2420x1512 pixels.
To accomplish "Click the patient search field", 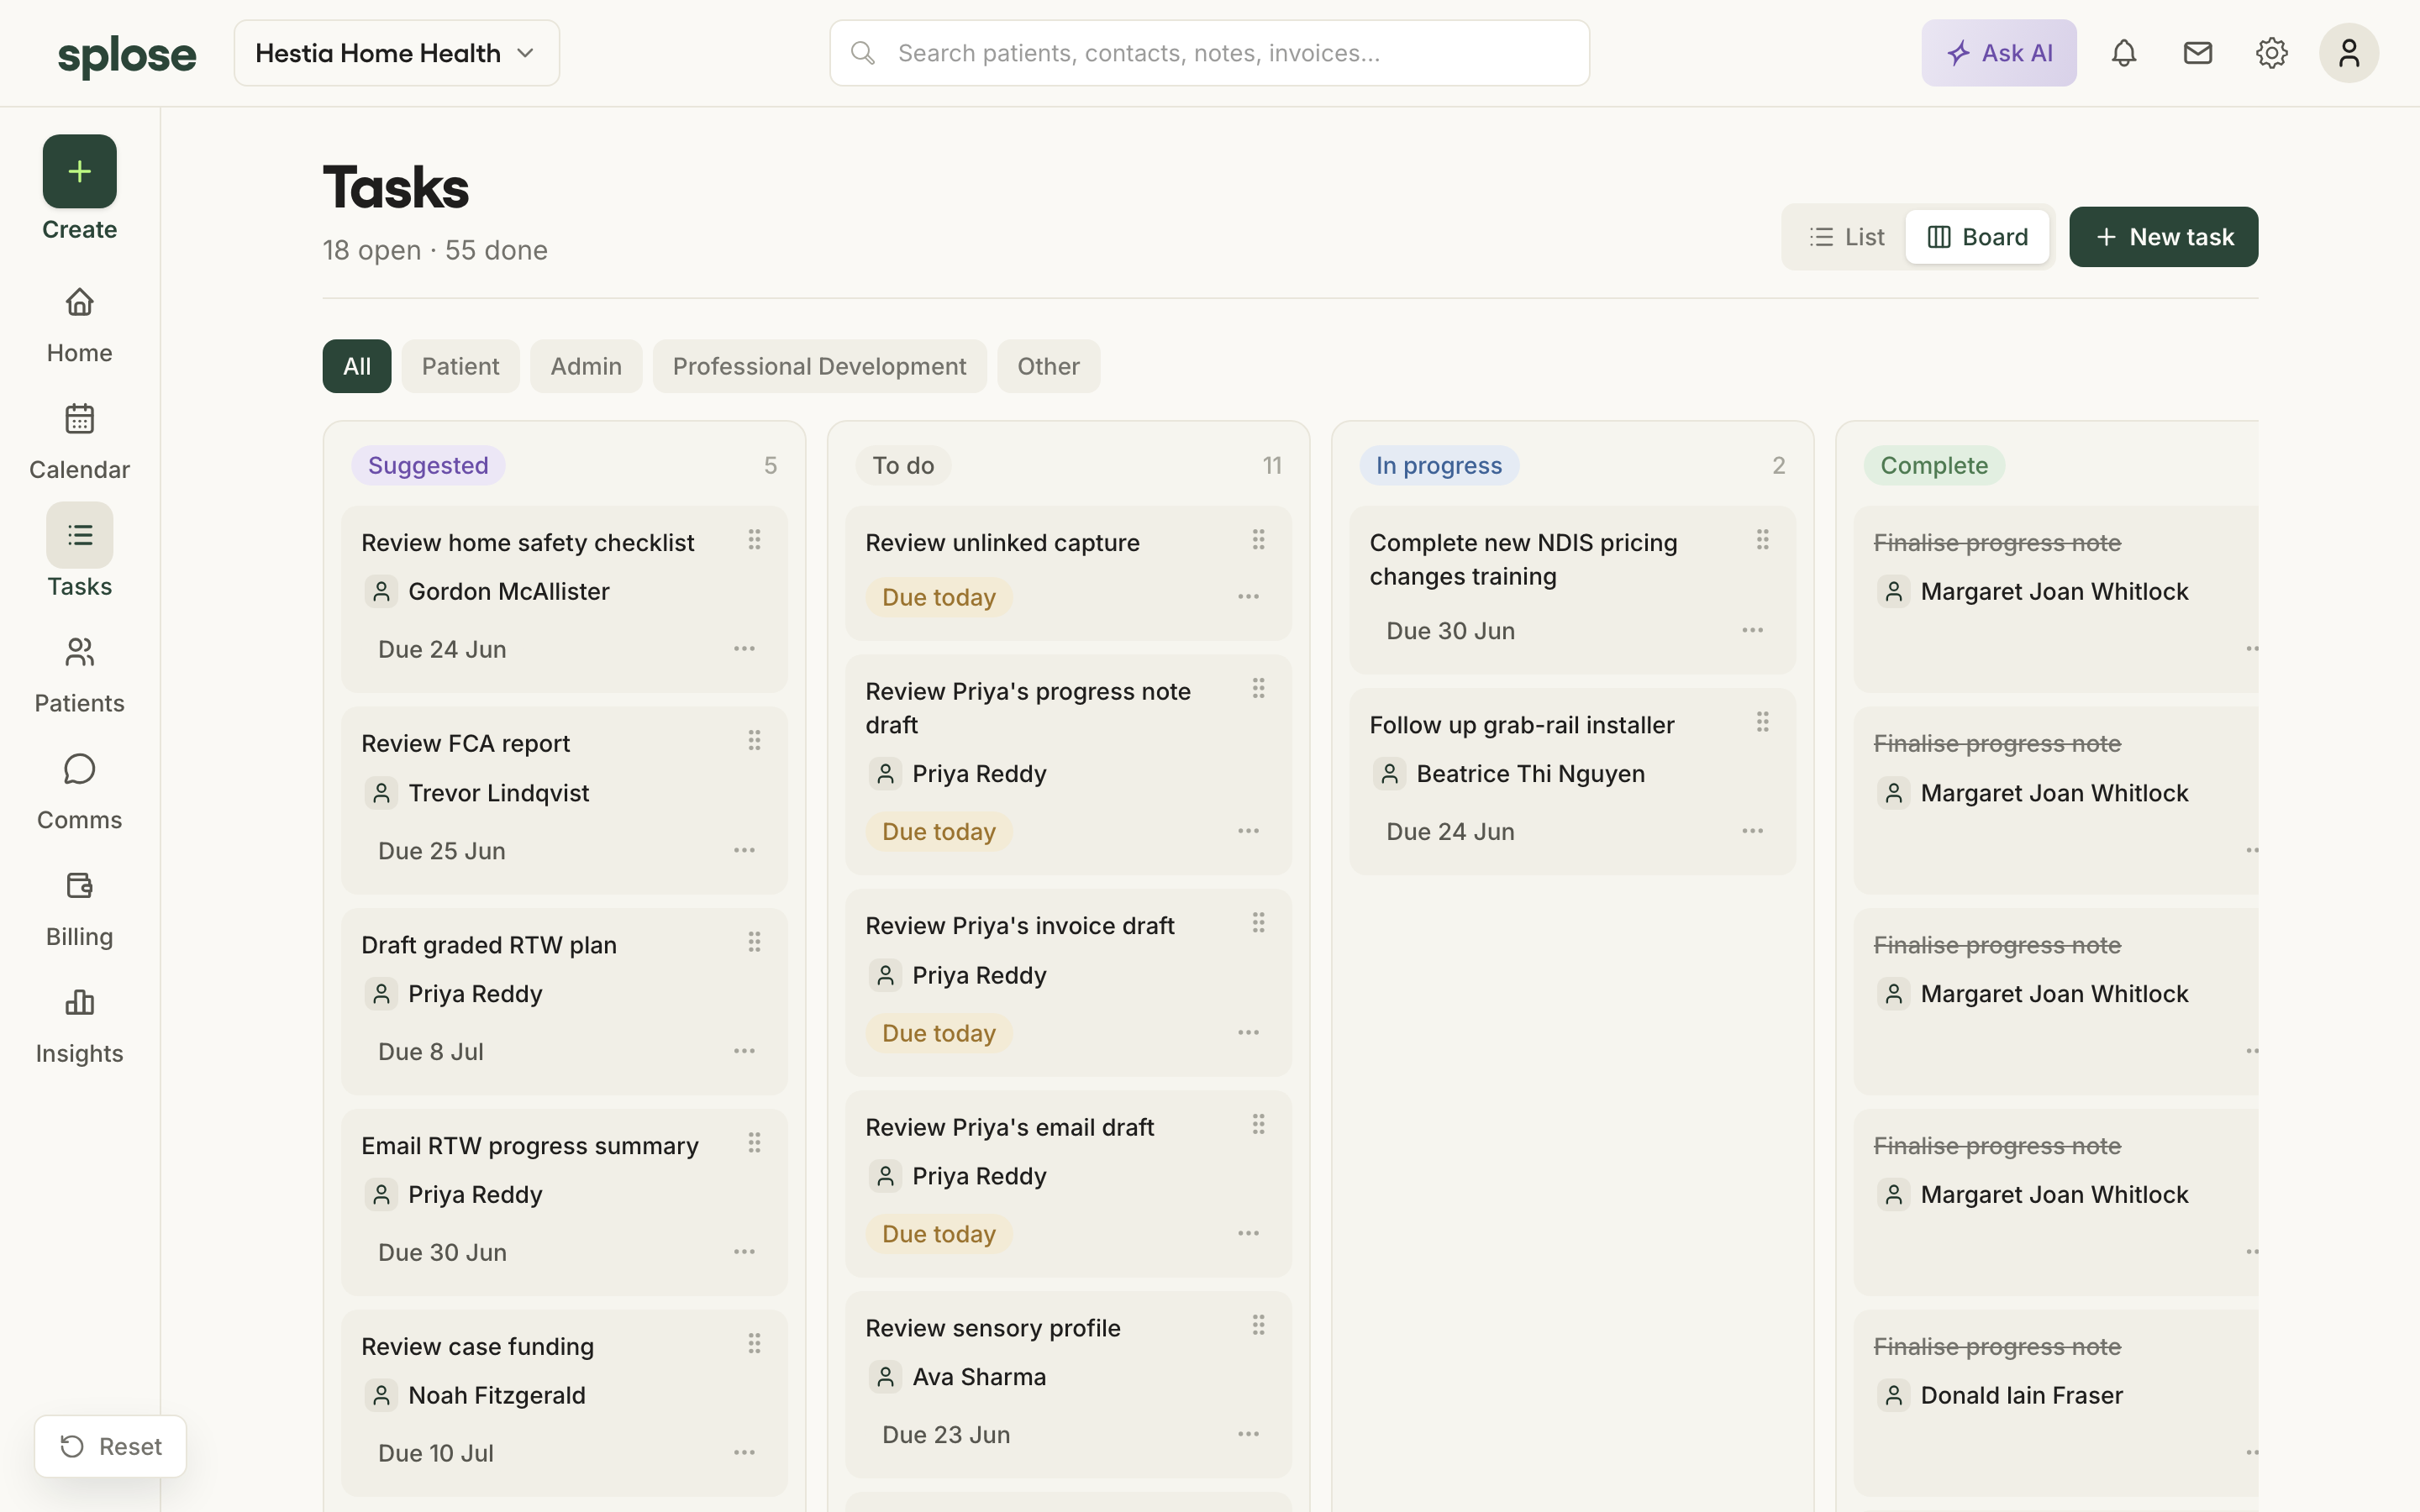I will [x=1209, y=53].
